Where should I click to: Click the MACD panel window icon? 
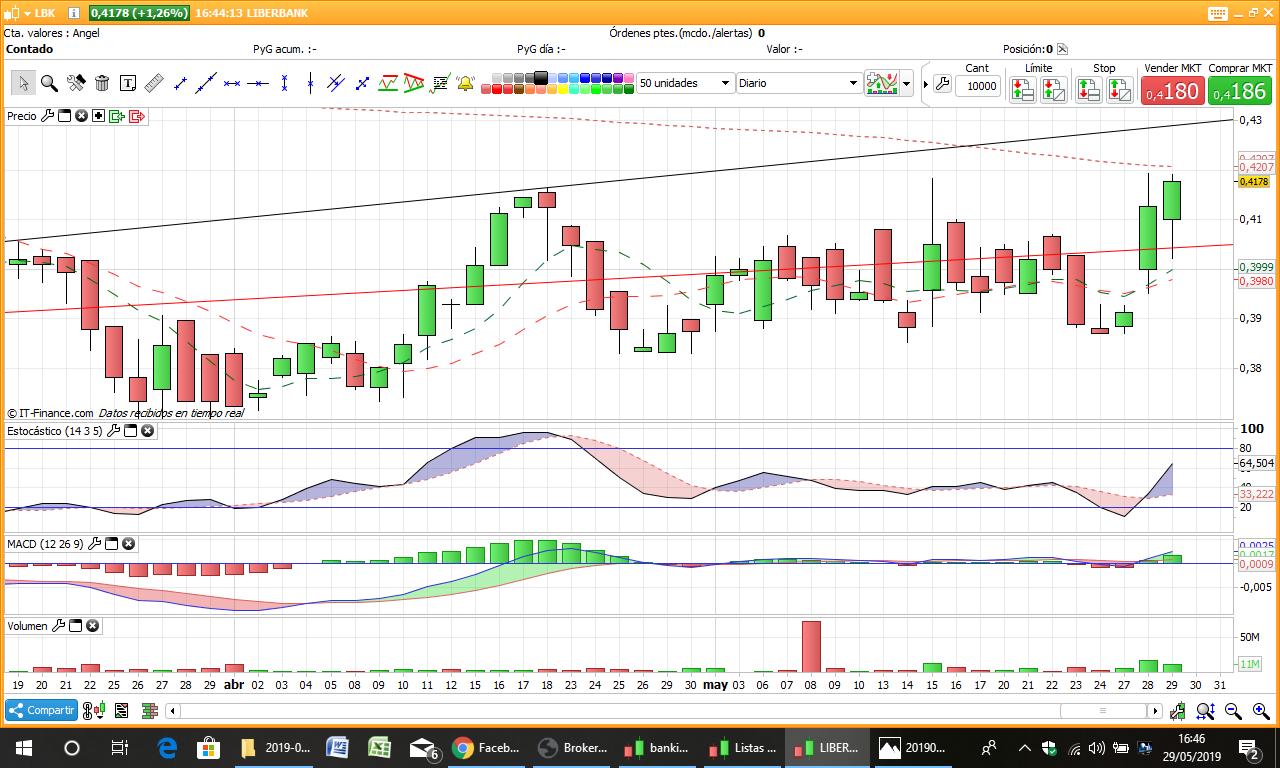click(x=112, y=544)
